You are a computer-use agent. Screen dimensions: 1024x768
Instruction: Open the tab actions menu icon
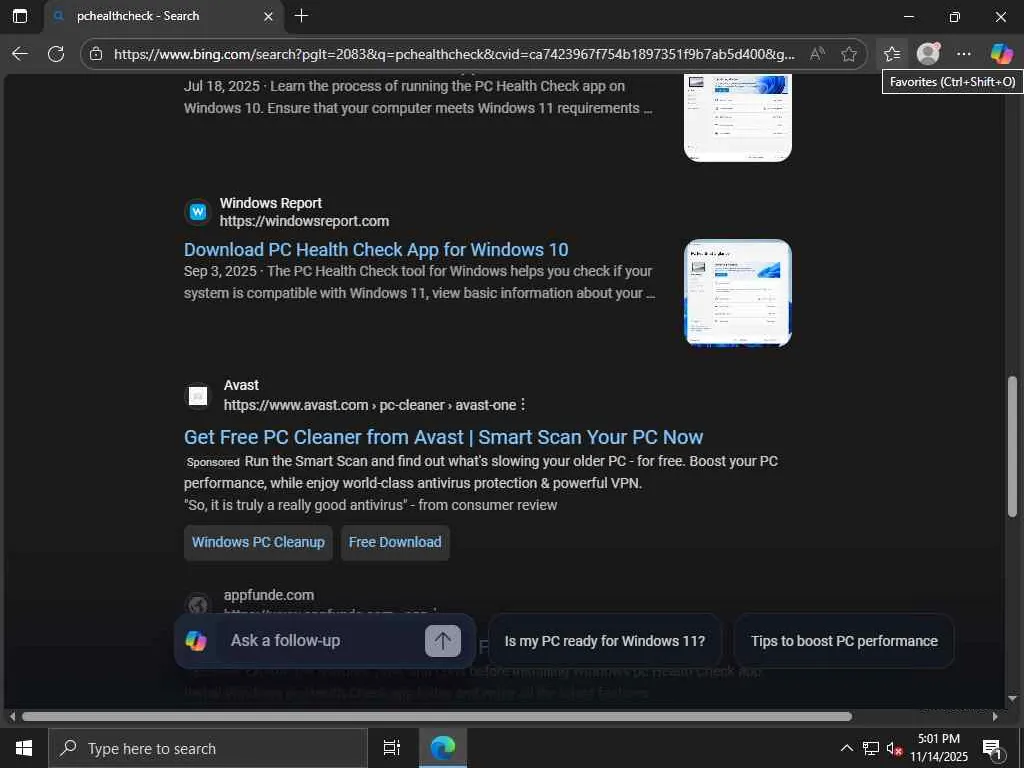[x=20, y=16]
